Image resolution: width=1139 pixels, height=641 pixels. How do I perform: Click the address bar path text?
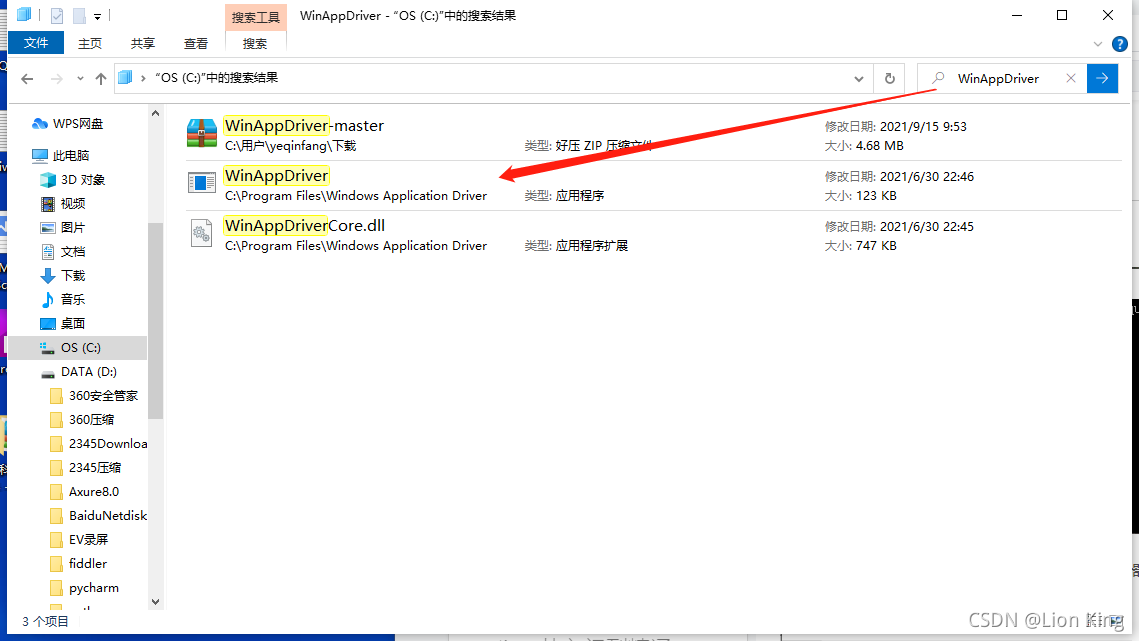click(x=216, y=78)
